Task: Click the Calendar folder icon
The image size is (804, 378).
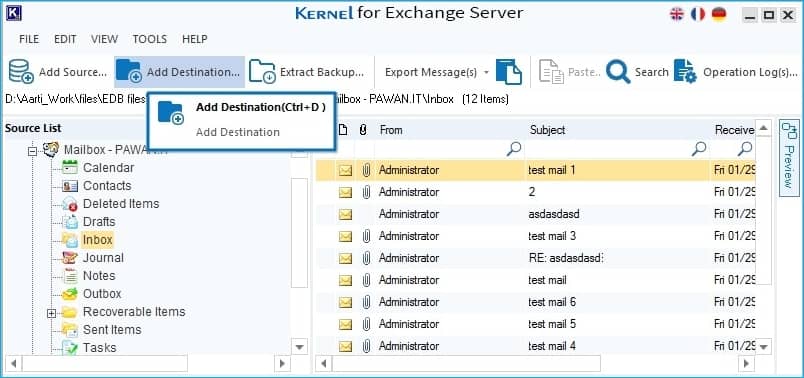Action: (70, 168)
